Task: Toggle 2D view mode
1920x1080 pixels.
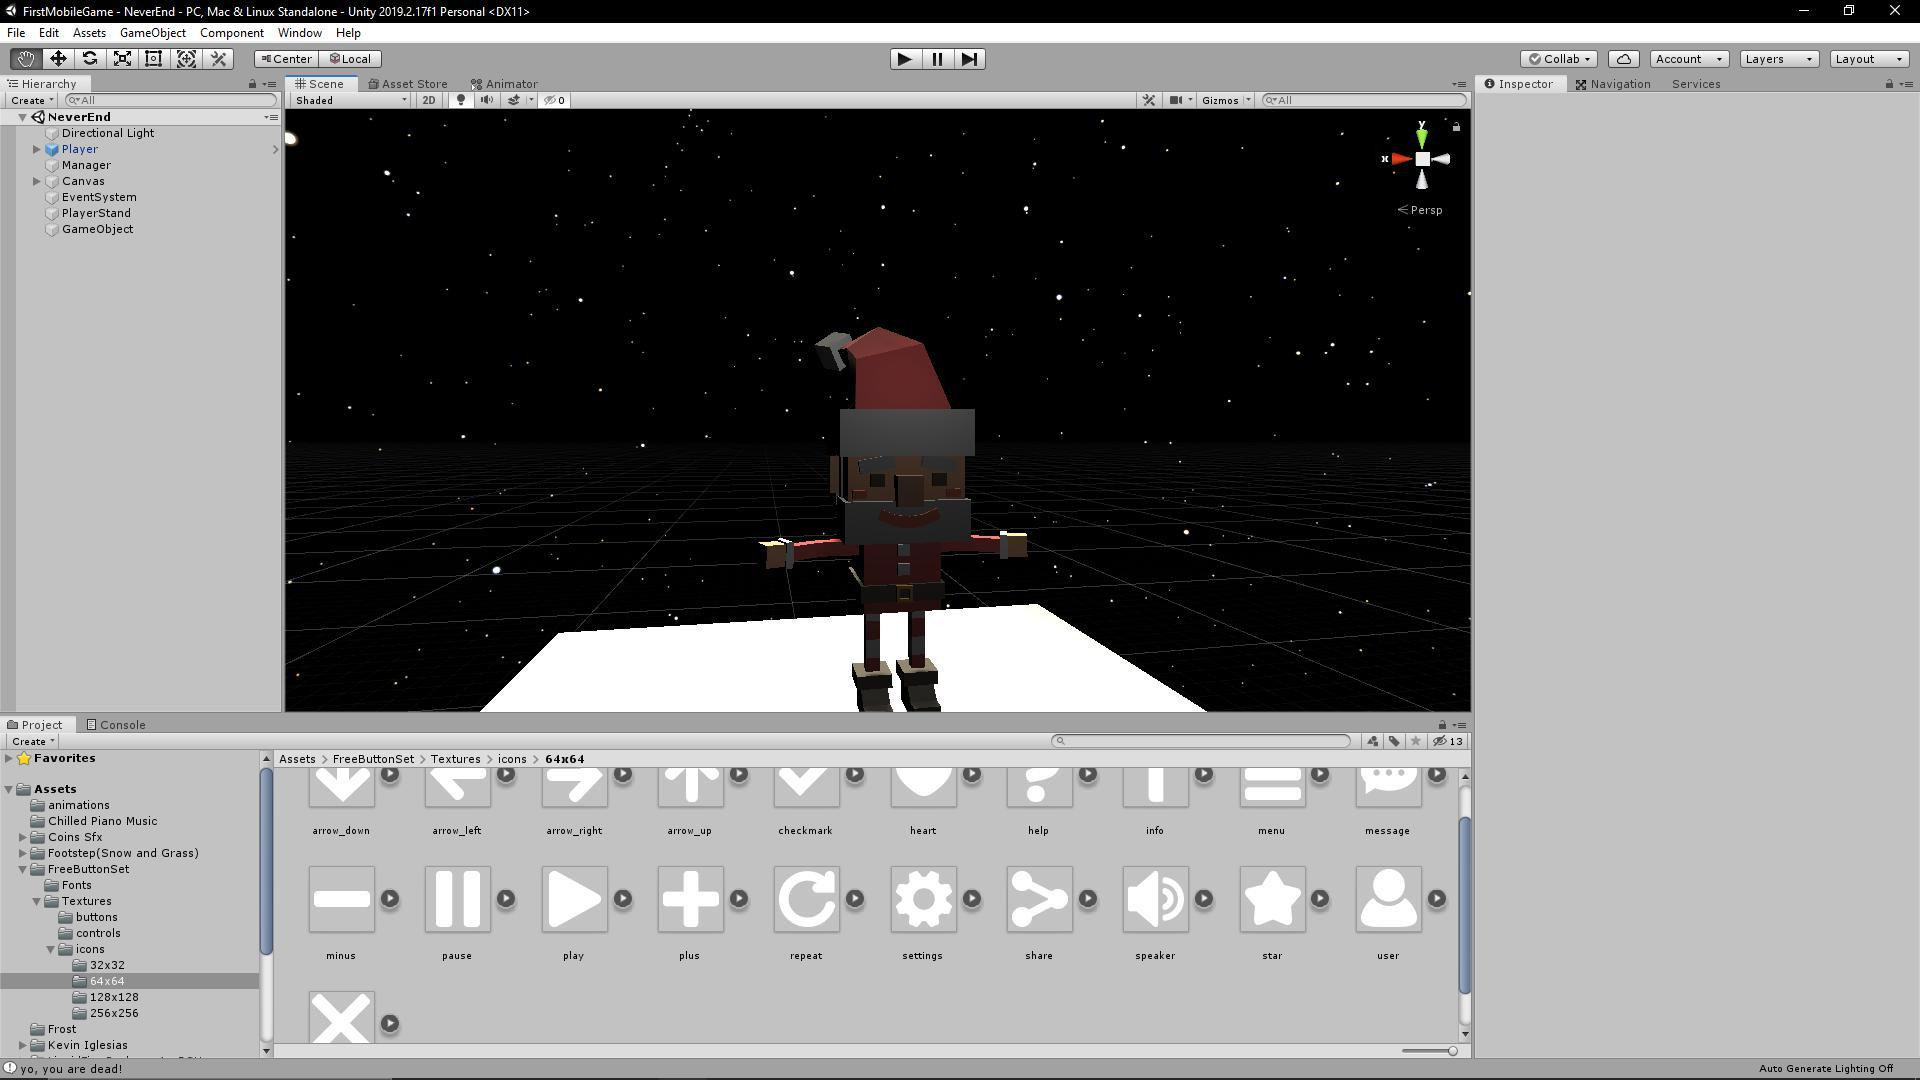Action: [x=429, y=100]
